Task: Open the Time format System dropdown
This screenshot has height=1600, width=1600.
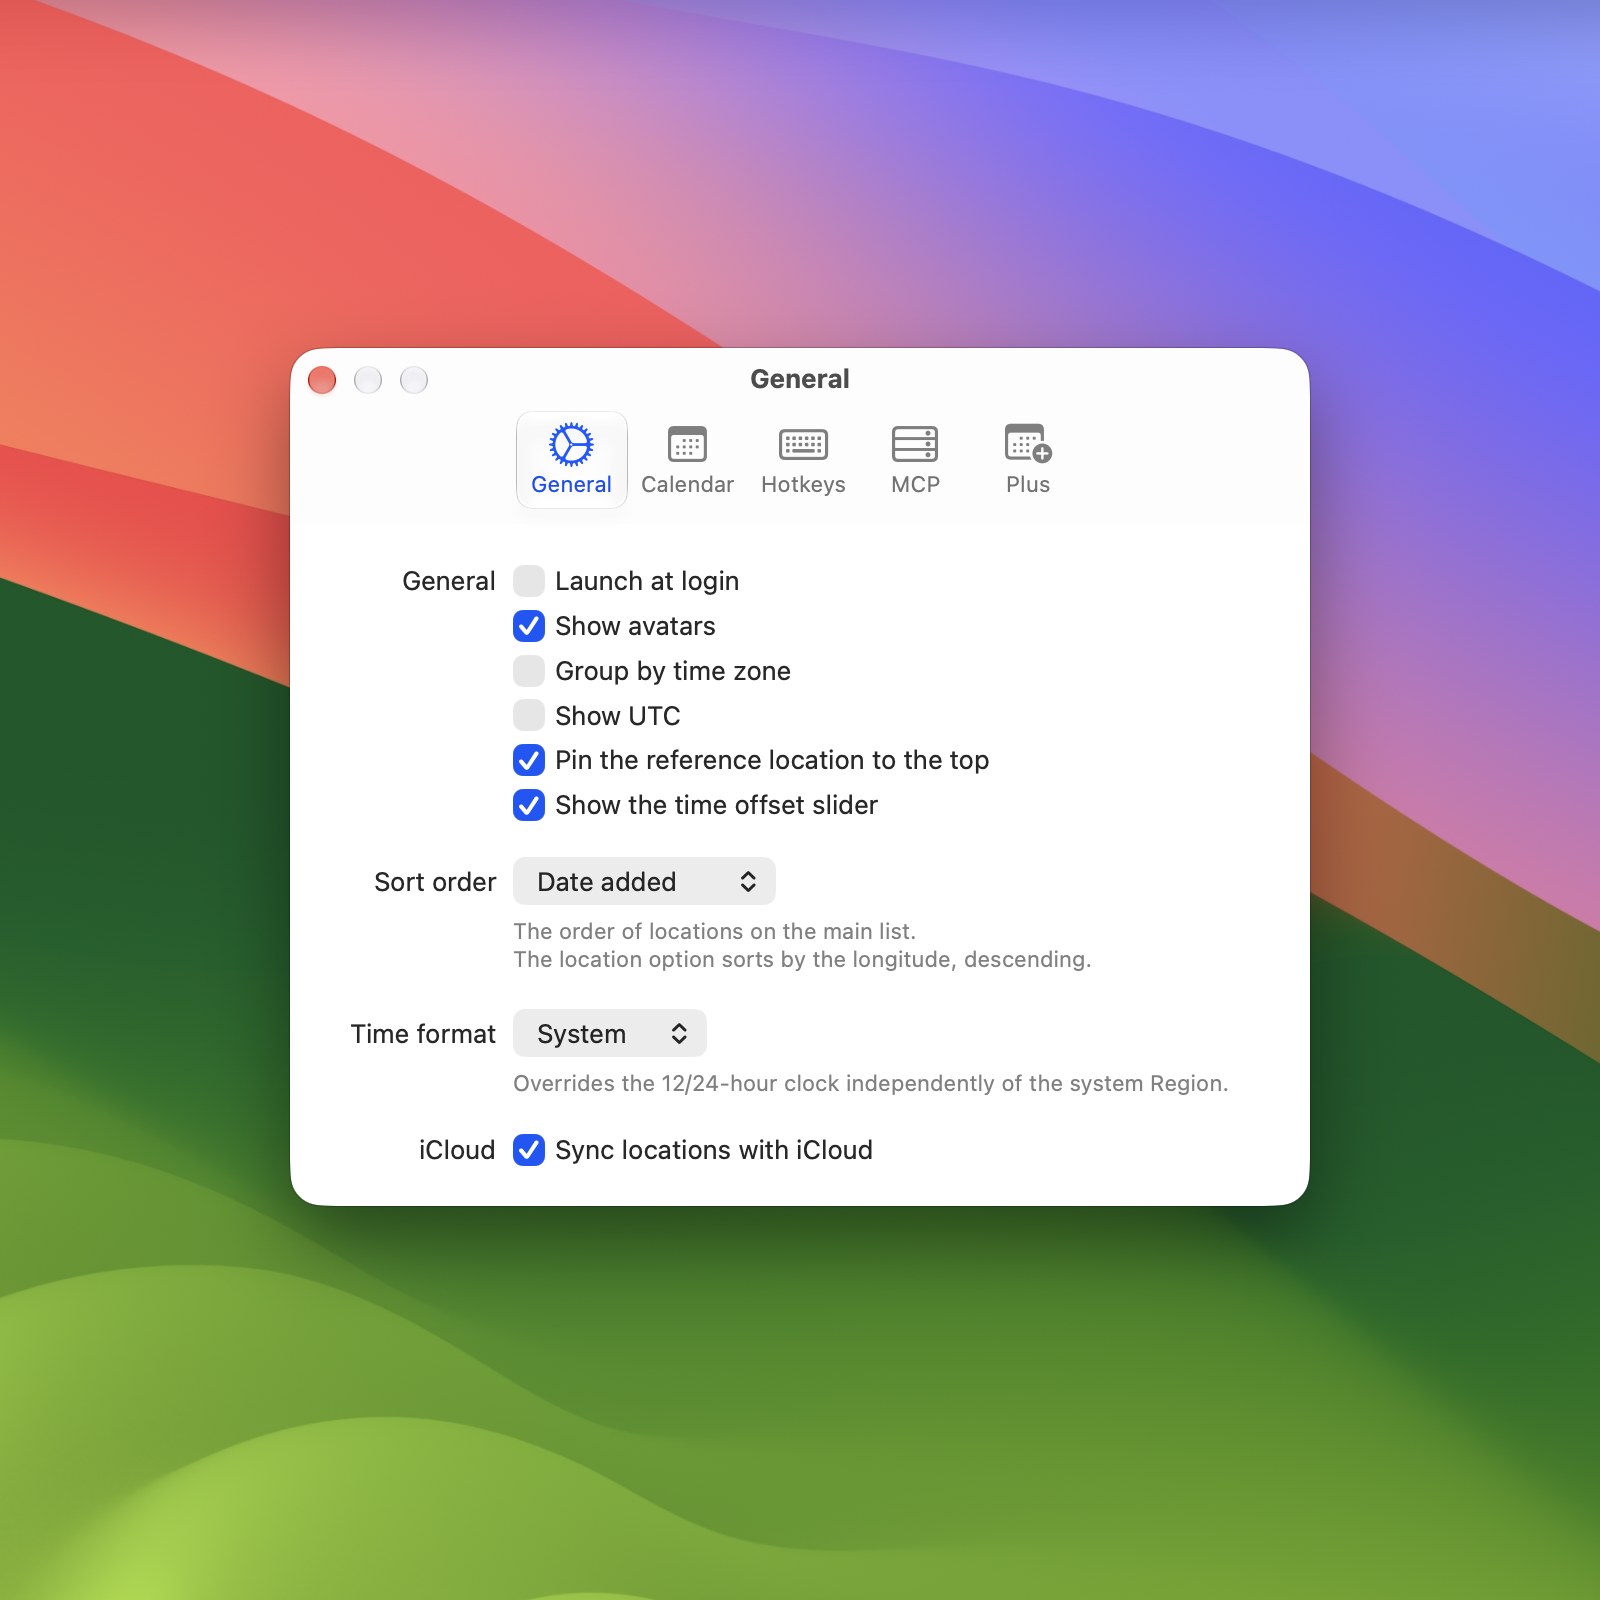Action: [x=610, y=1033]
